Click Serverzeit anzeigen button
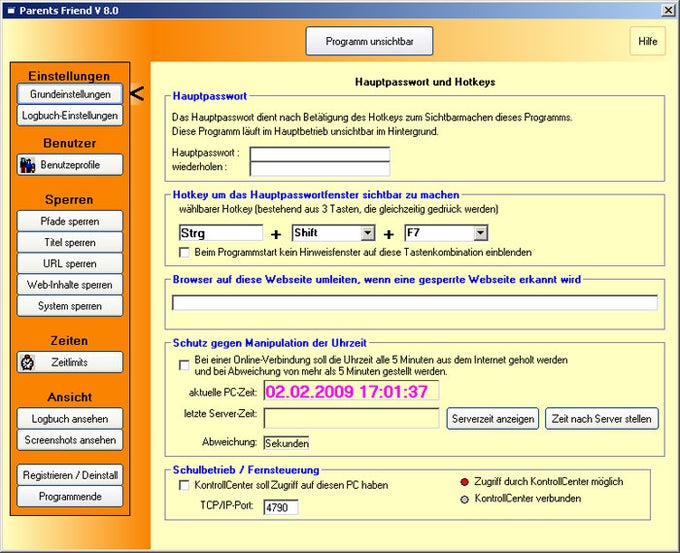 point(493,419)
